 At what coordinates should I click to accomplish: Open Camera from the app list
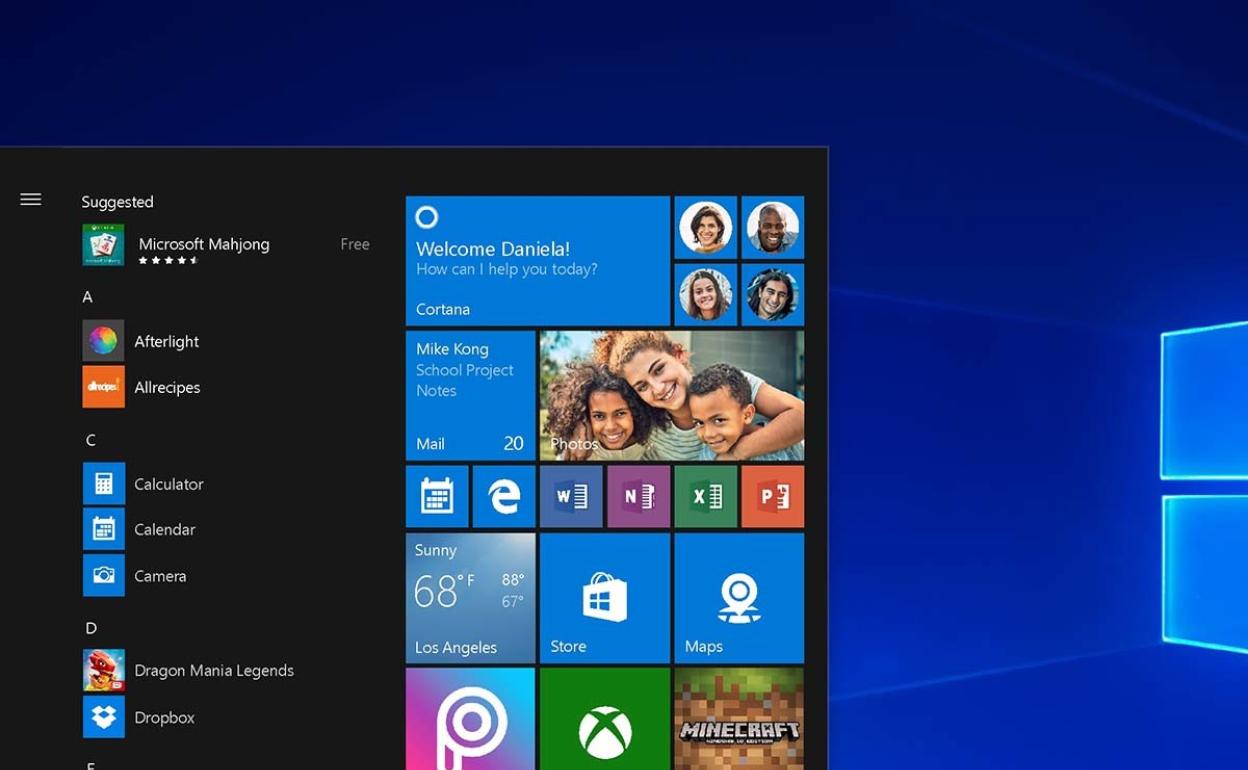[160, 576]
